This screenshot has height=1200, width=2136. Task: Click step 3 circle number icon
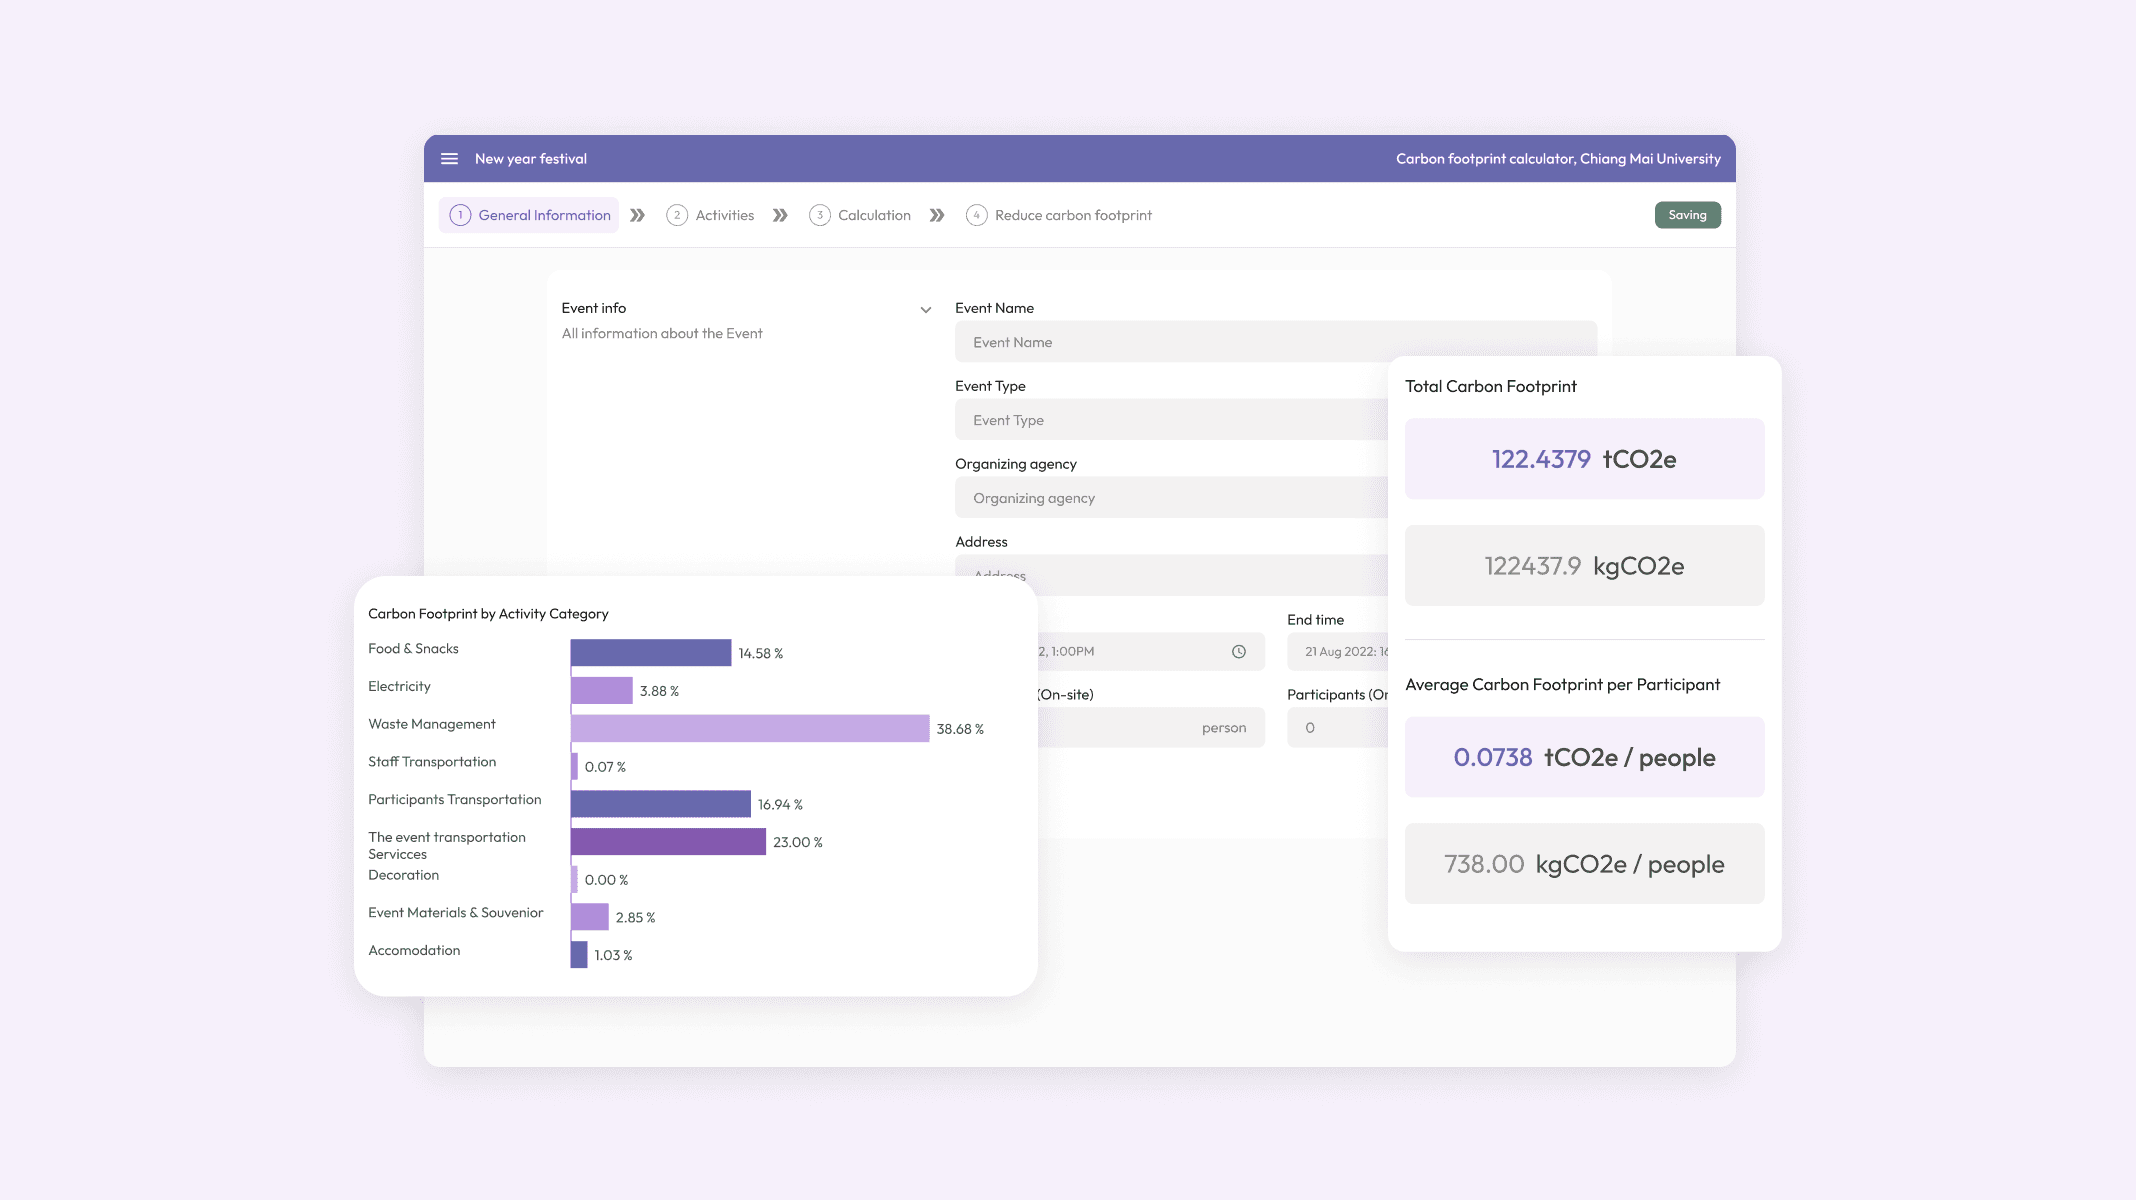tap(820, 215)
